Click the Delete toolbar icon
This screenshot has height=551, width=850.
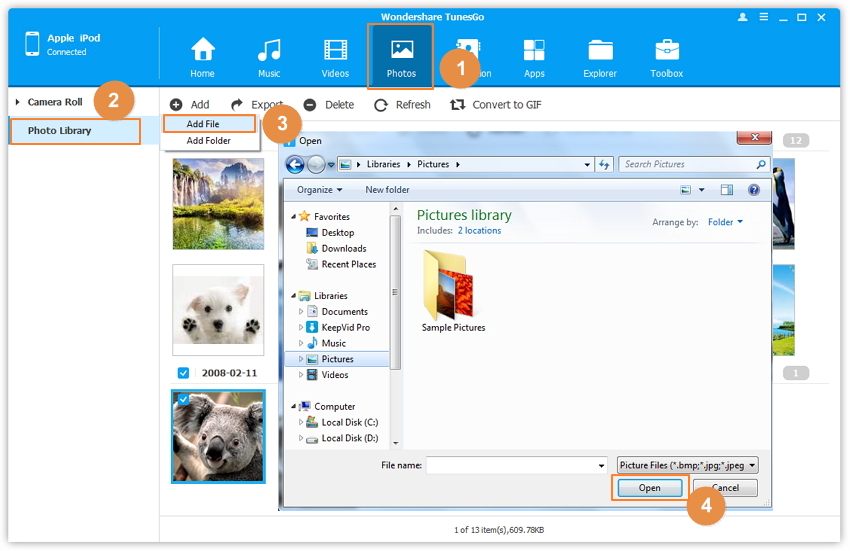(310, 105)
